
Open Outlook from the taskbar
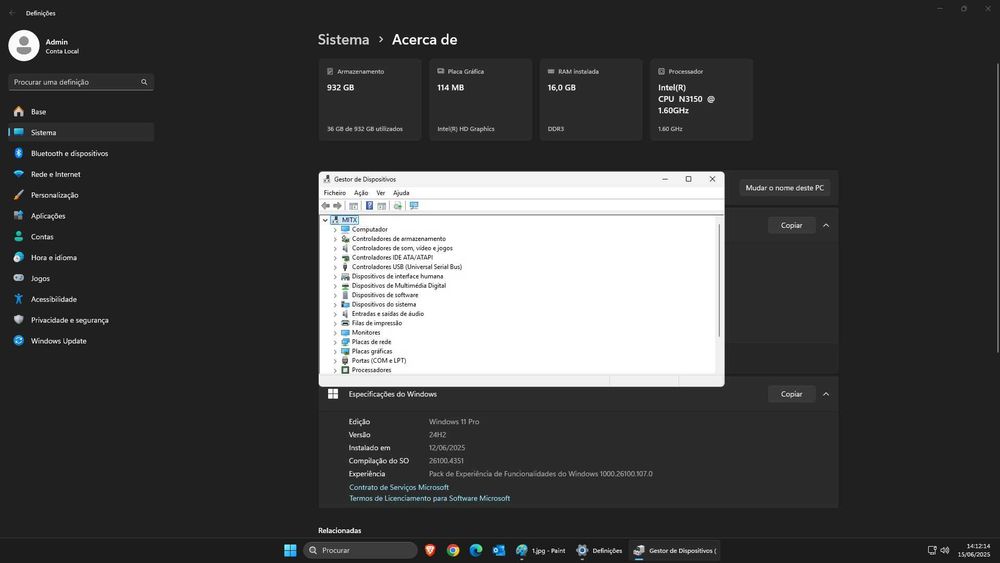click(499, 550)
